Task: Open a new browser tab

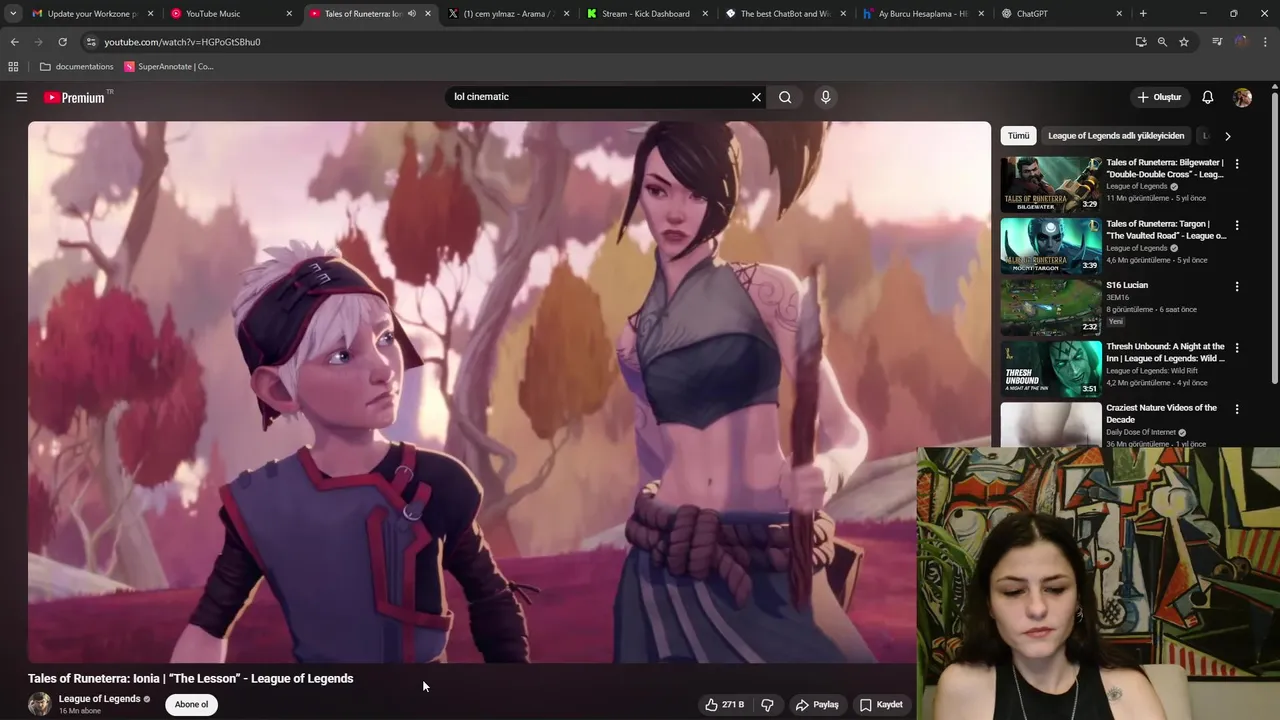Action: click(x=1143, y=14)
